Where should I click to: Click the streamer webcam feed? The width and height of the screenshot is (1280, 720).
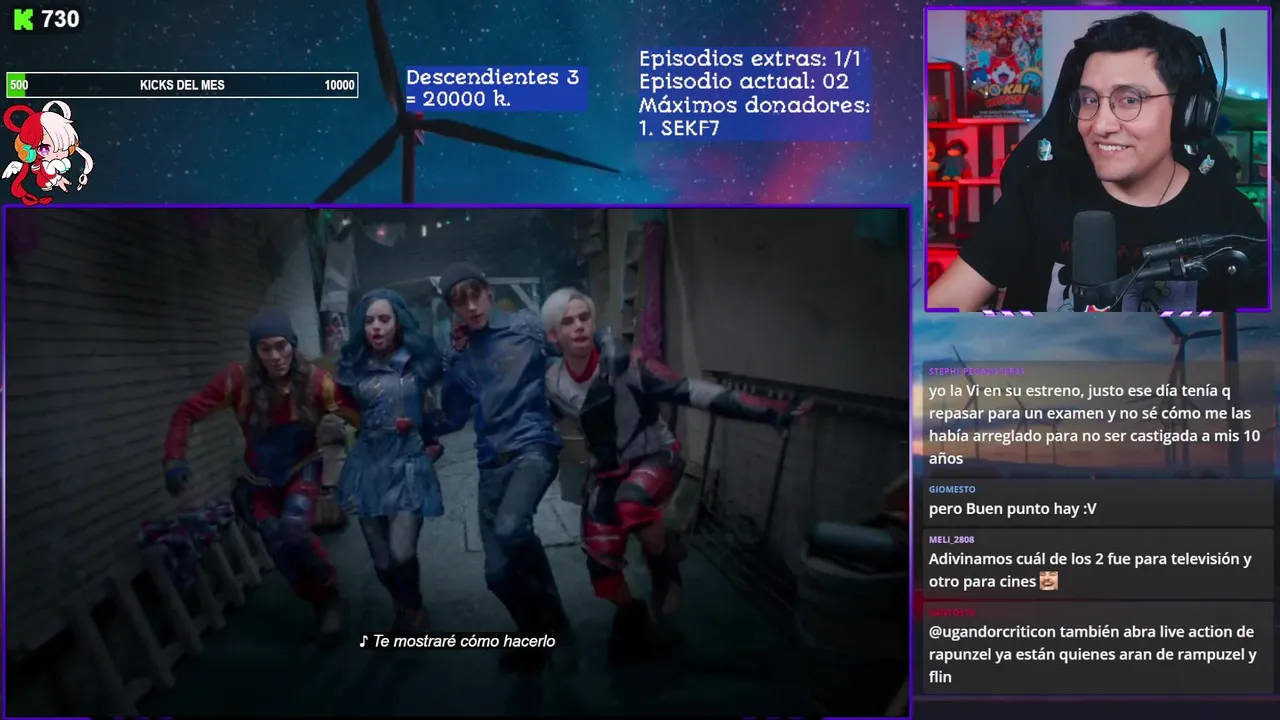point(1097,160)
